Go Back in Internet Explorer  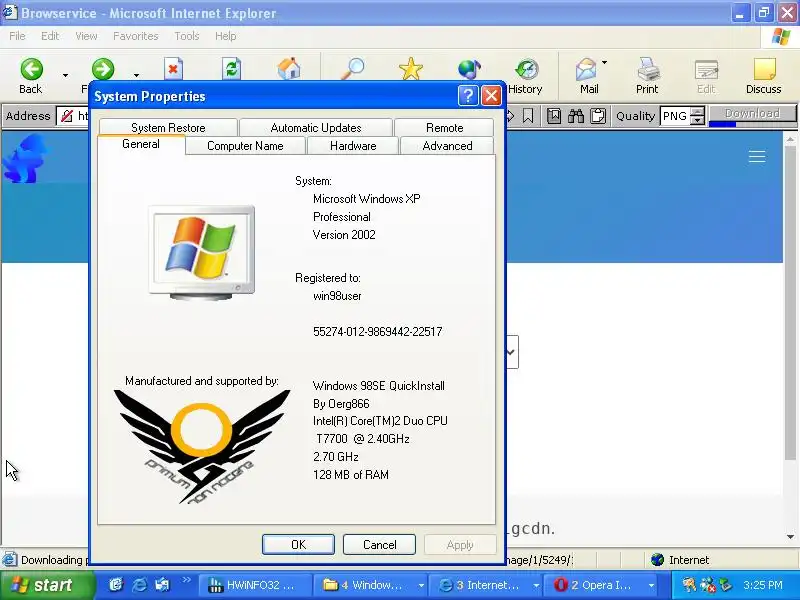tap(31, 76)
